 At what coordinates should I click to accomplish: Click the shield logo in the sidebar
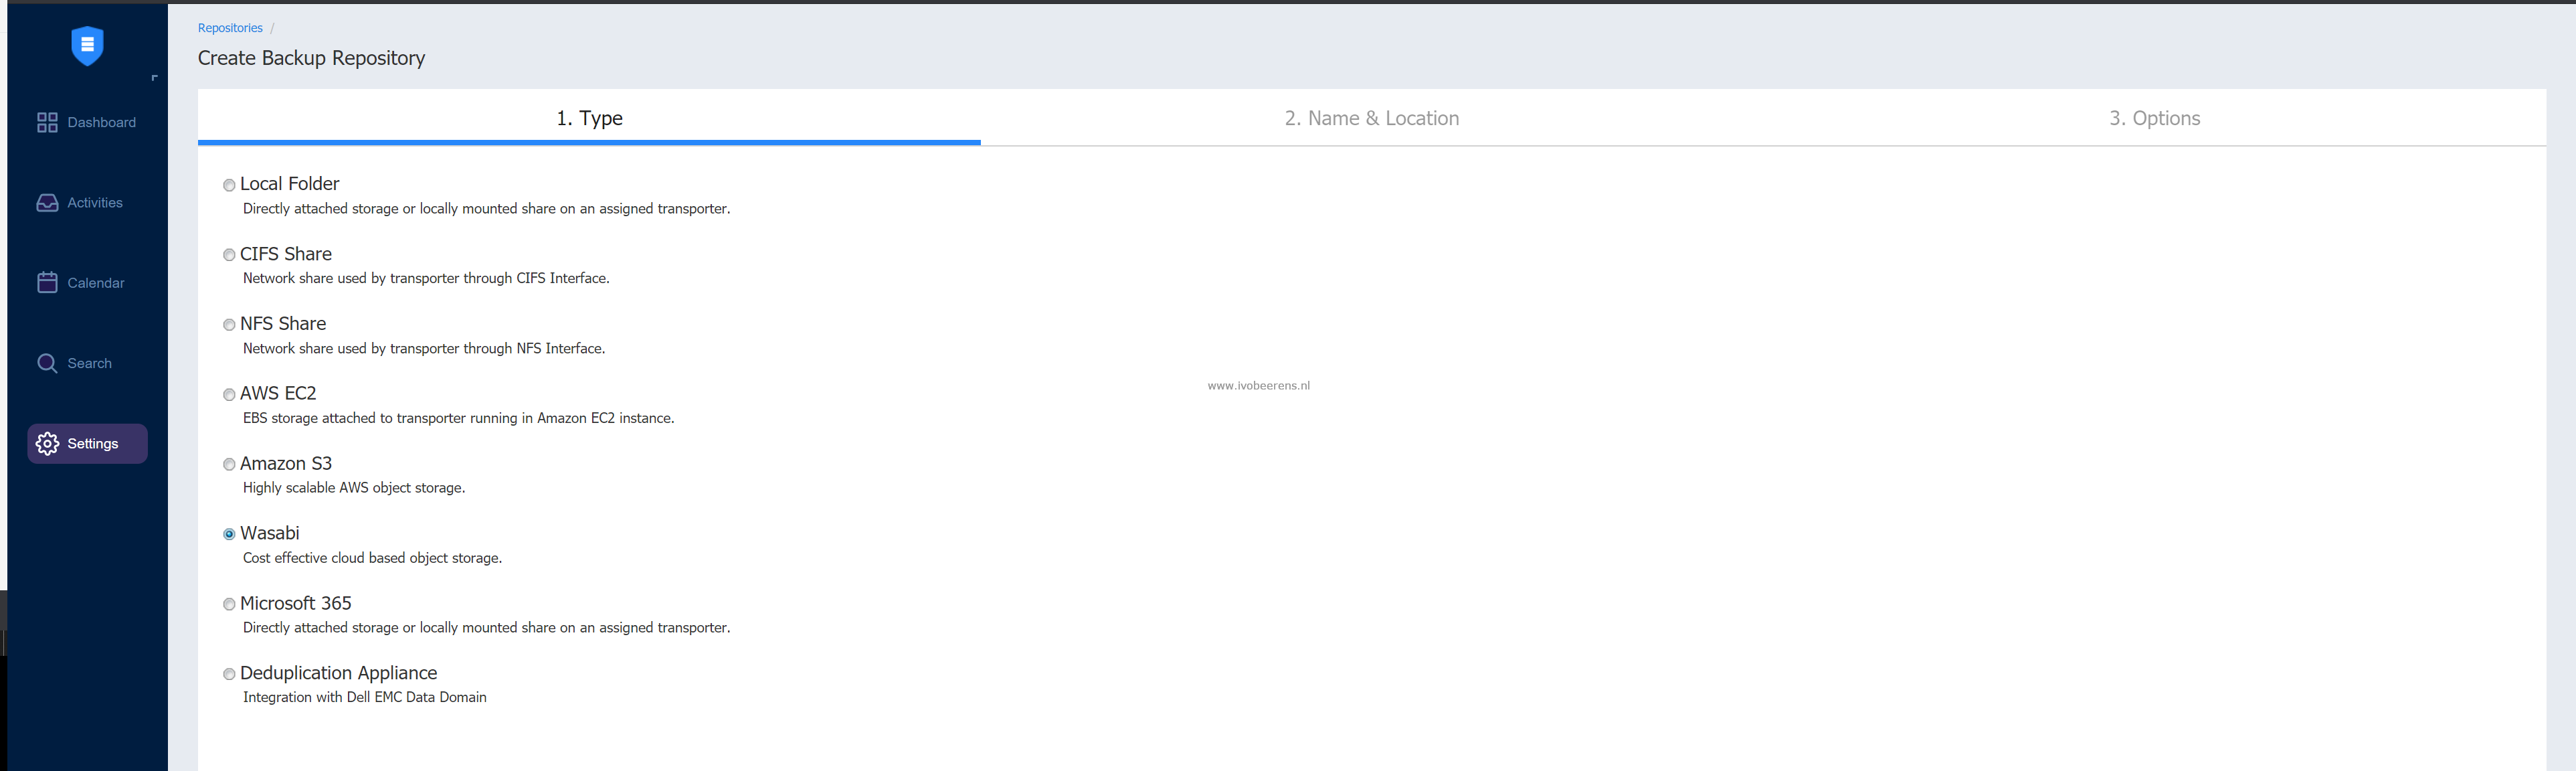[x=87, y=46]
